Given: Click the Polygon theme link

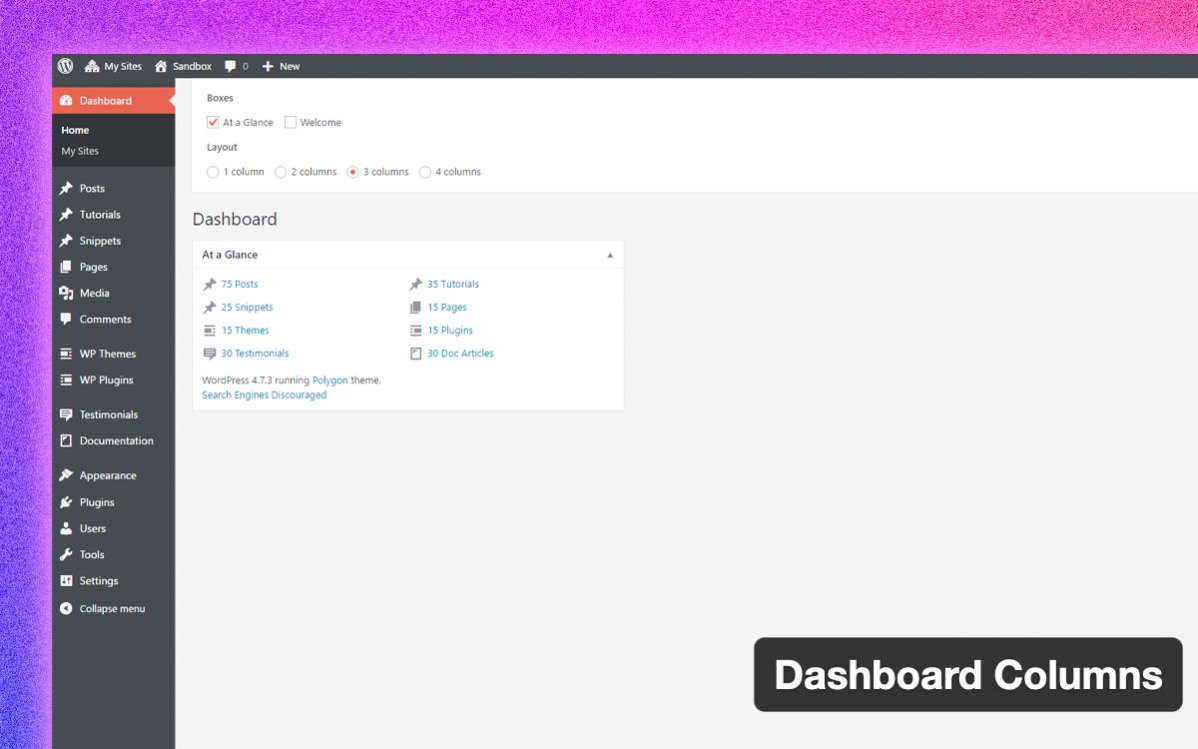Looking at the screenshot, I should [330, 380].
